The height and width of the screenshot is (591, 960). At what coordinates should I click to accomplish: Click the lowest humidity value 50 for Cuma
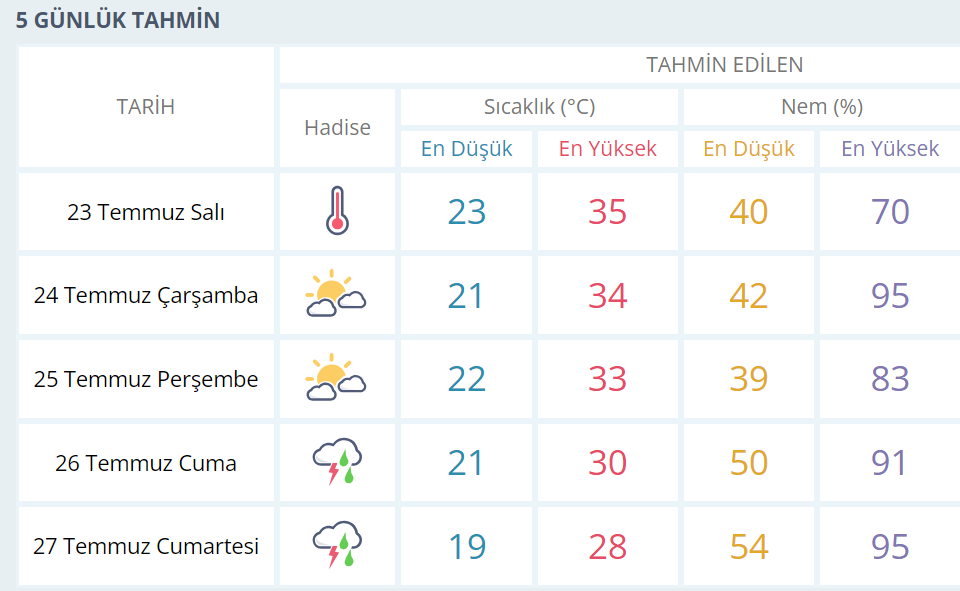(x=748, y=462)
